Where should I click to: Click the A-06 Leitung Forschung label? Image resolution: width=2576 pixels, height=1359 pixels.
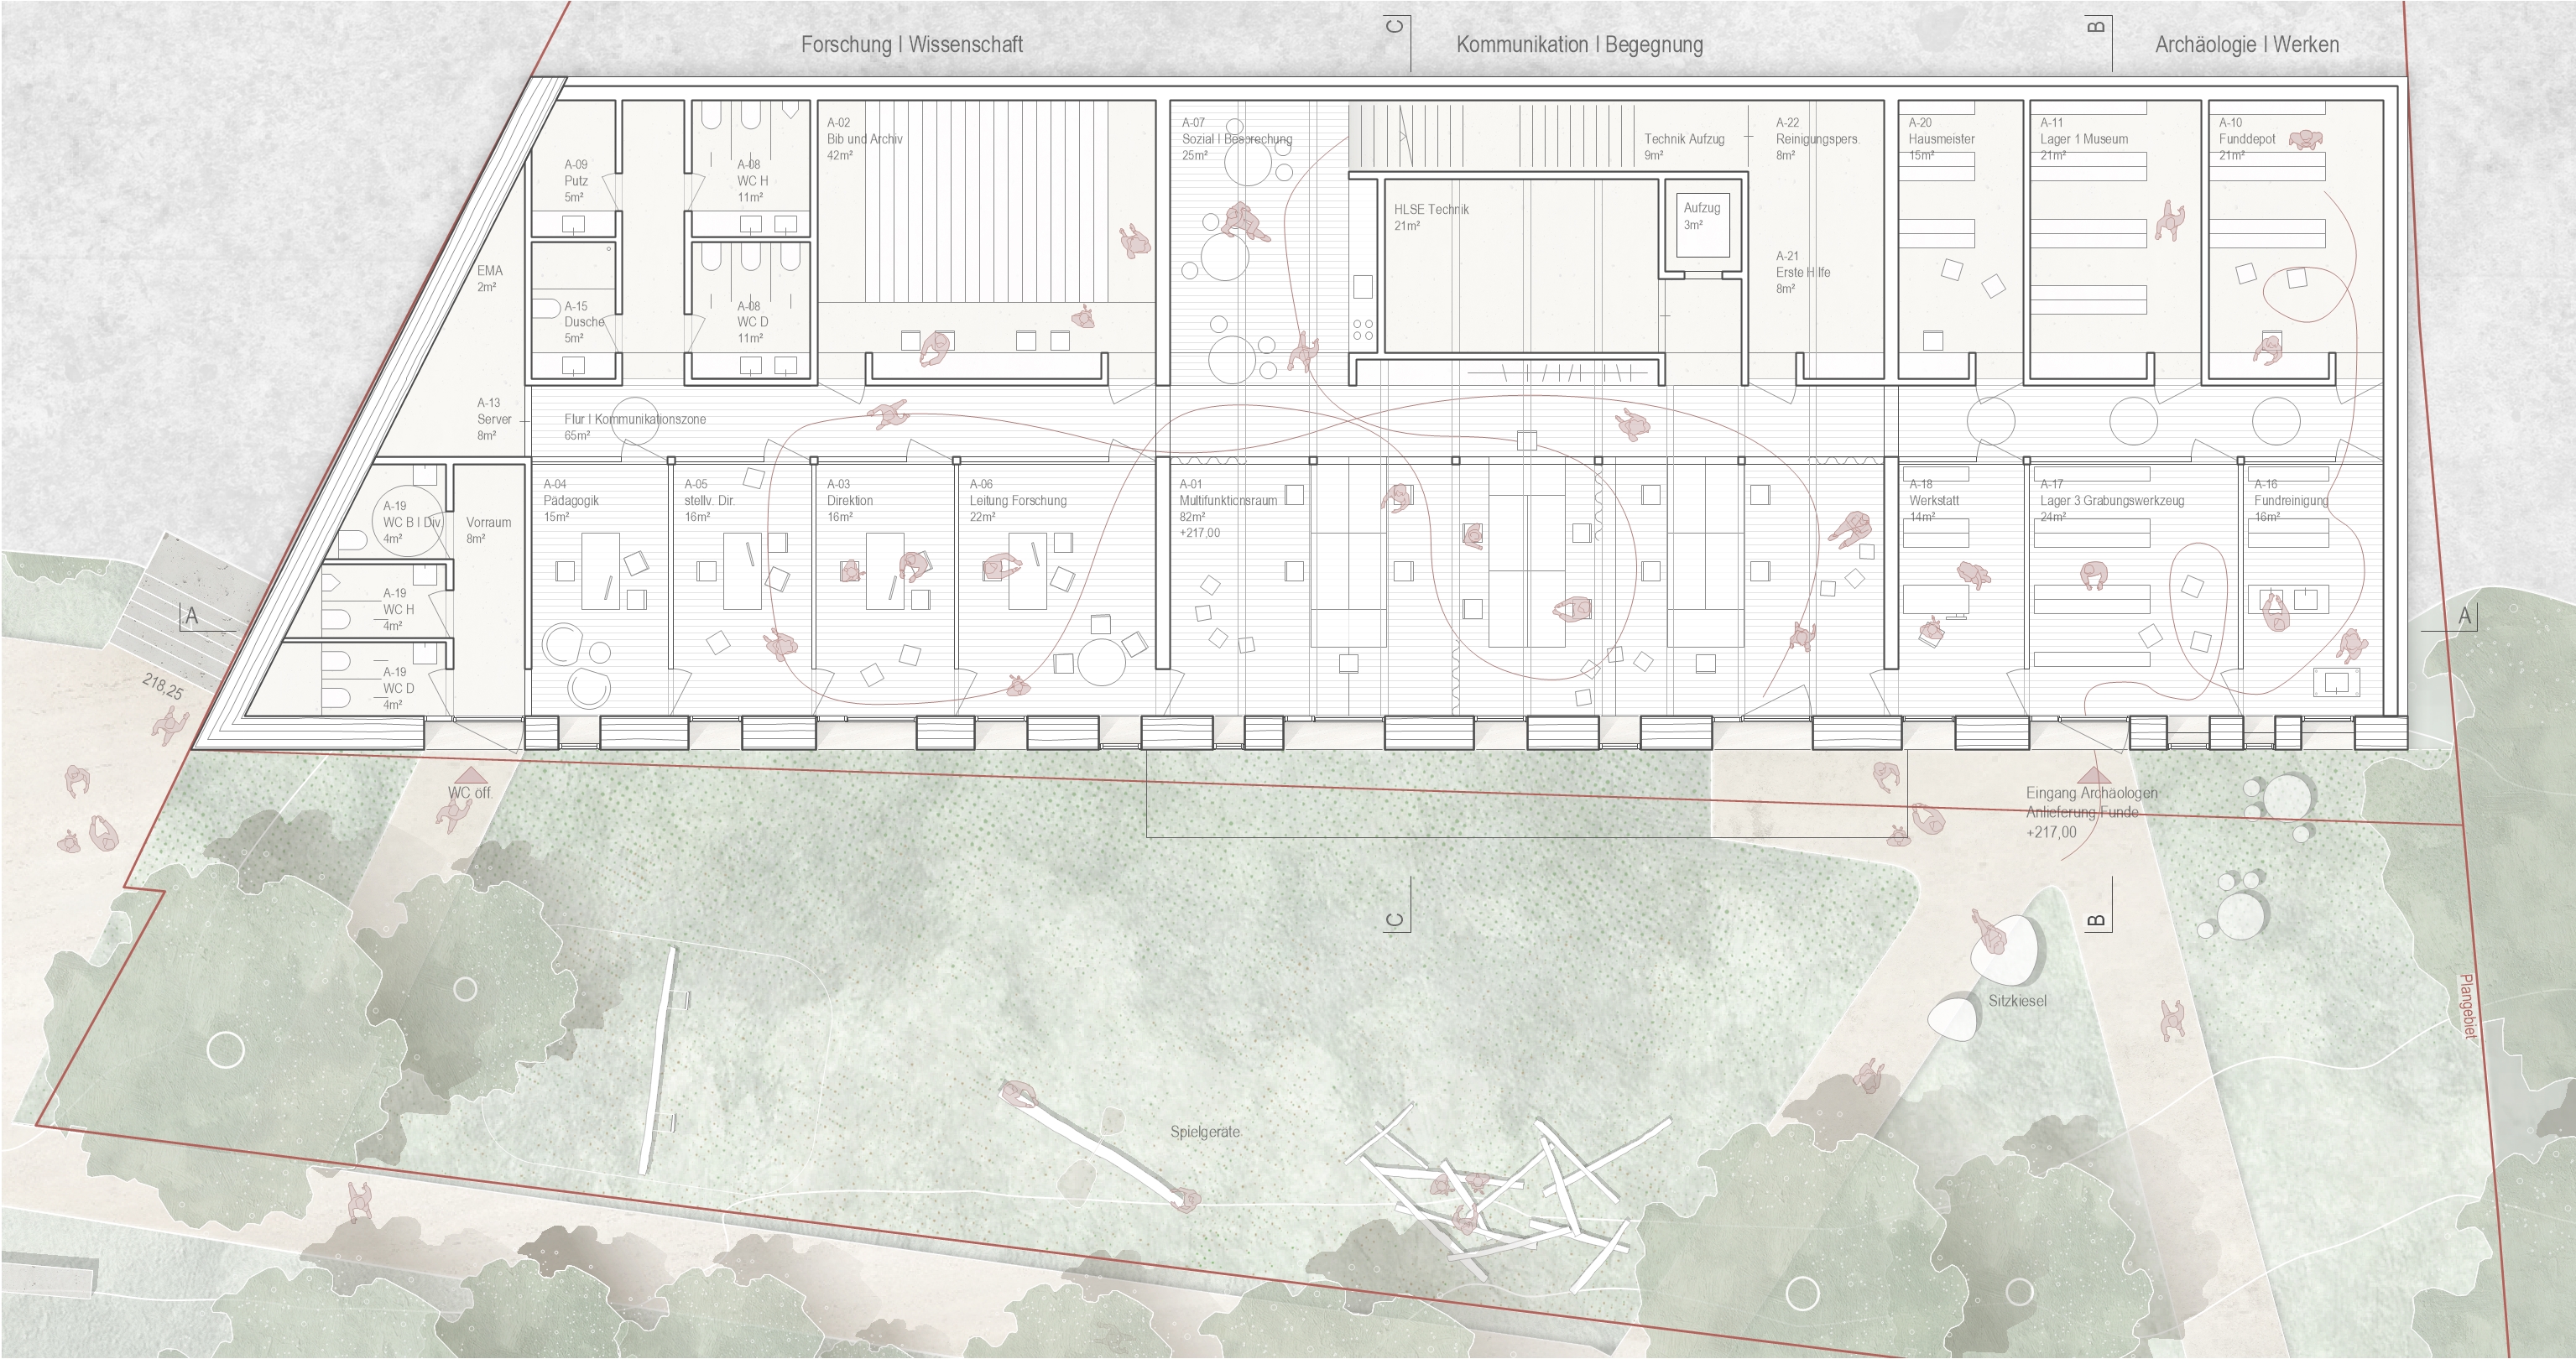pyautogui.click(x=1017, y=500)
